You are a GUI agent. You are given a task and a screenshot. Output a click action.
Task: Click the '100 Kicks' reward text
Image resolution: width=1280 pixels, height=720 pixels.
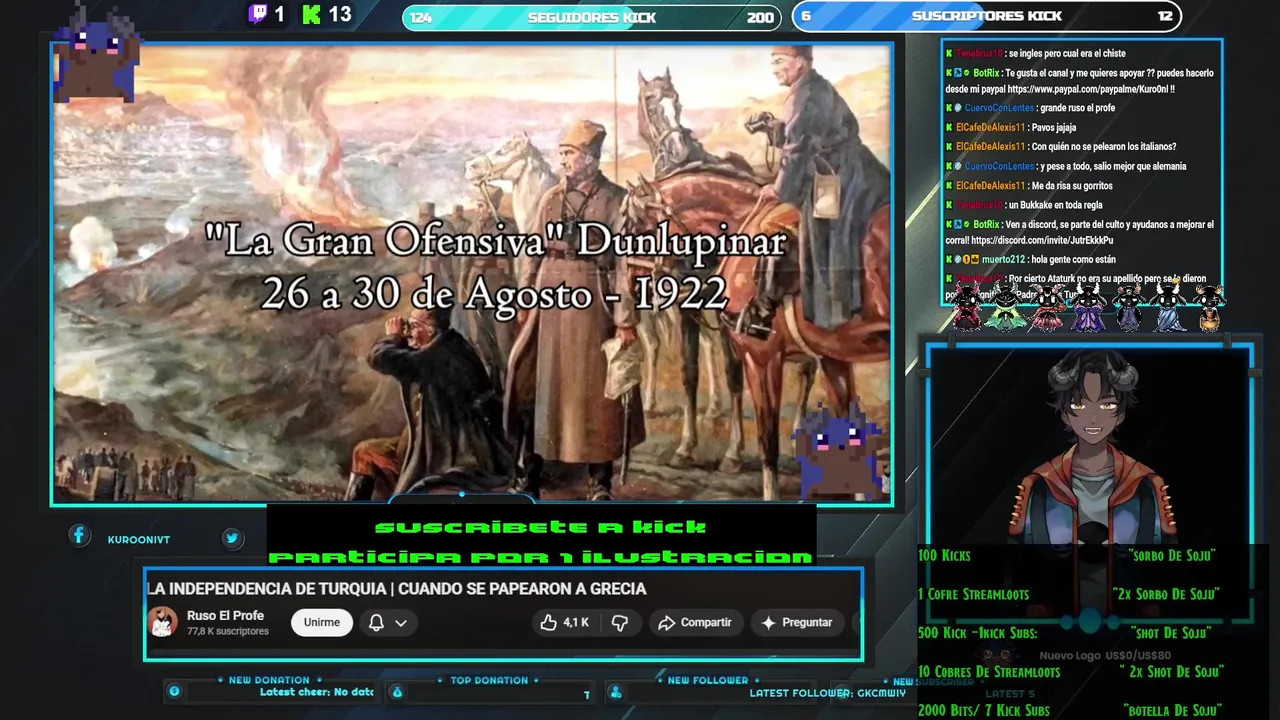click(x=944, y=555)
